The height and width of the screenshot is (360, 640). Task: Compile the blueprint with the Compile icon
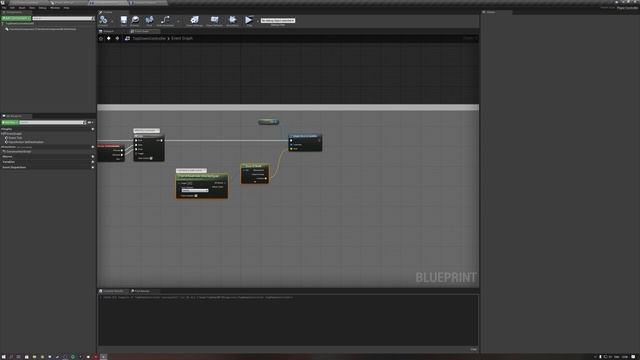click(x=103, y=19)
